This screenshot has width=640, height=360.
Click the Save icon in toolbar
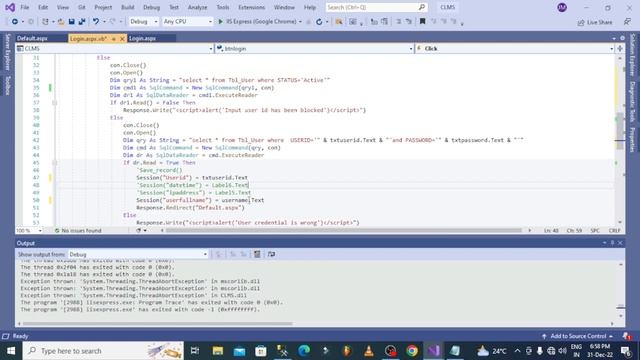click(71, 22)
